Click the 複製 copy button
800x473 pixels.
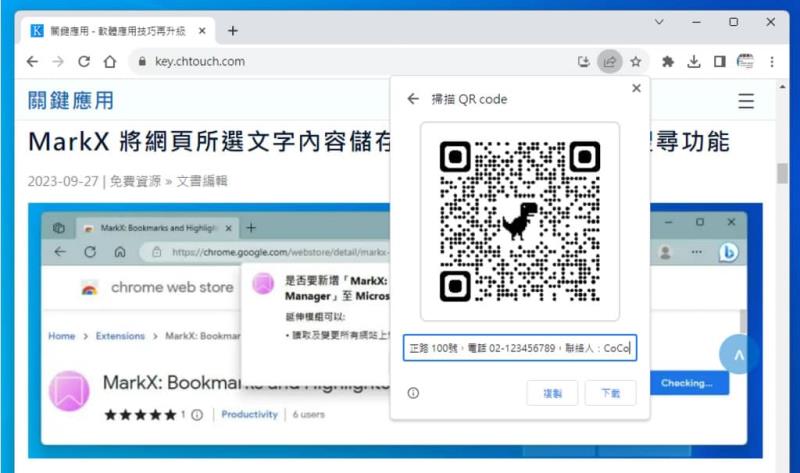coord(552,393)
